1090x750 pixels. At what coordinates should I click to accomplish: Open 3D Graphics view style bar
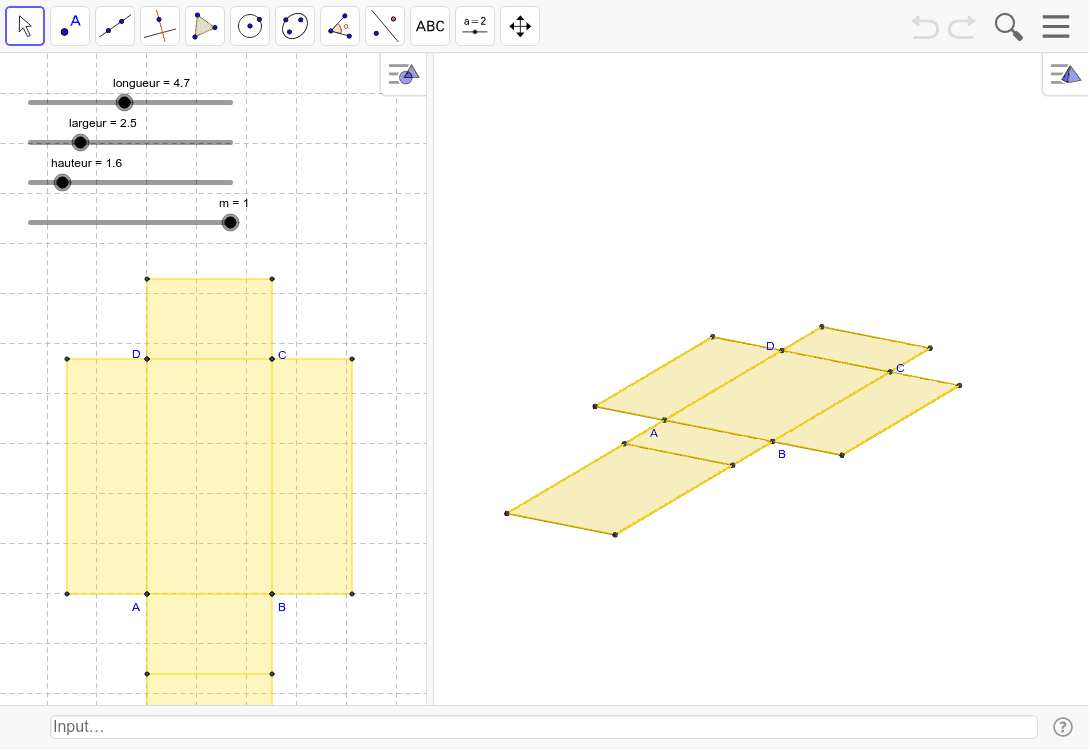point(1066,74)
